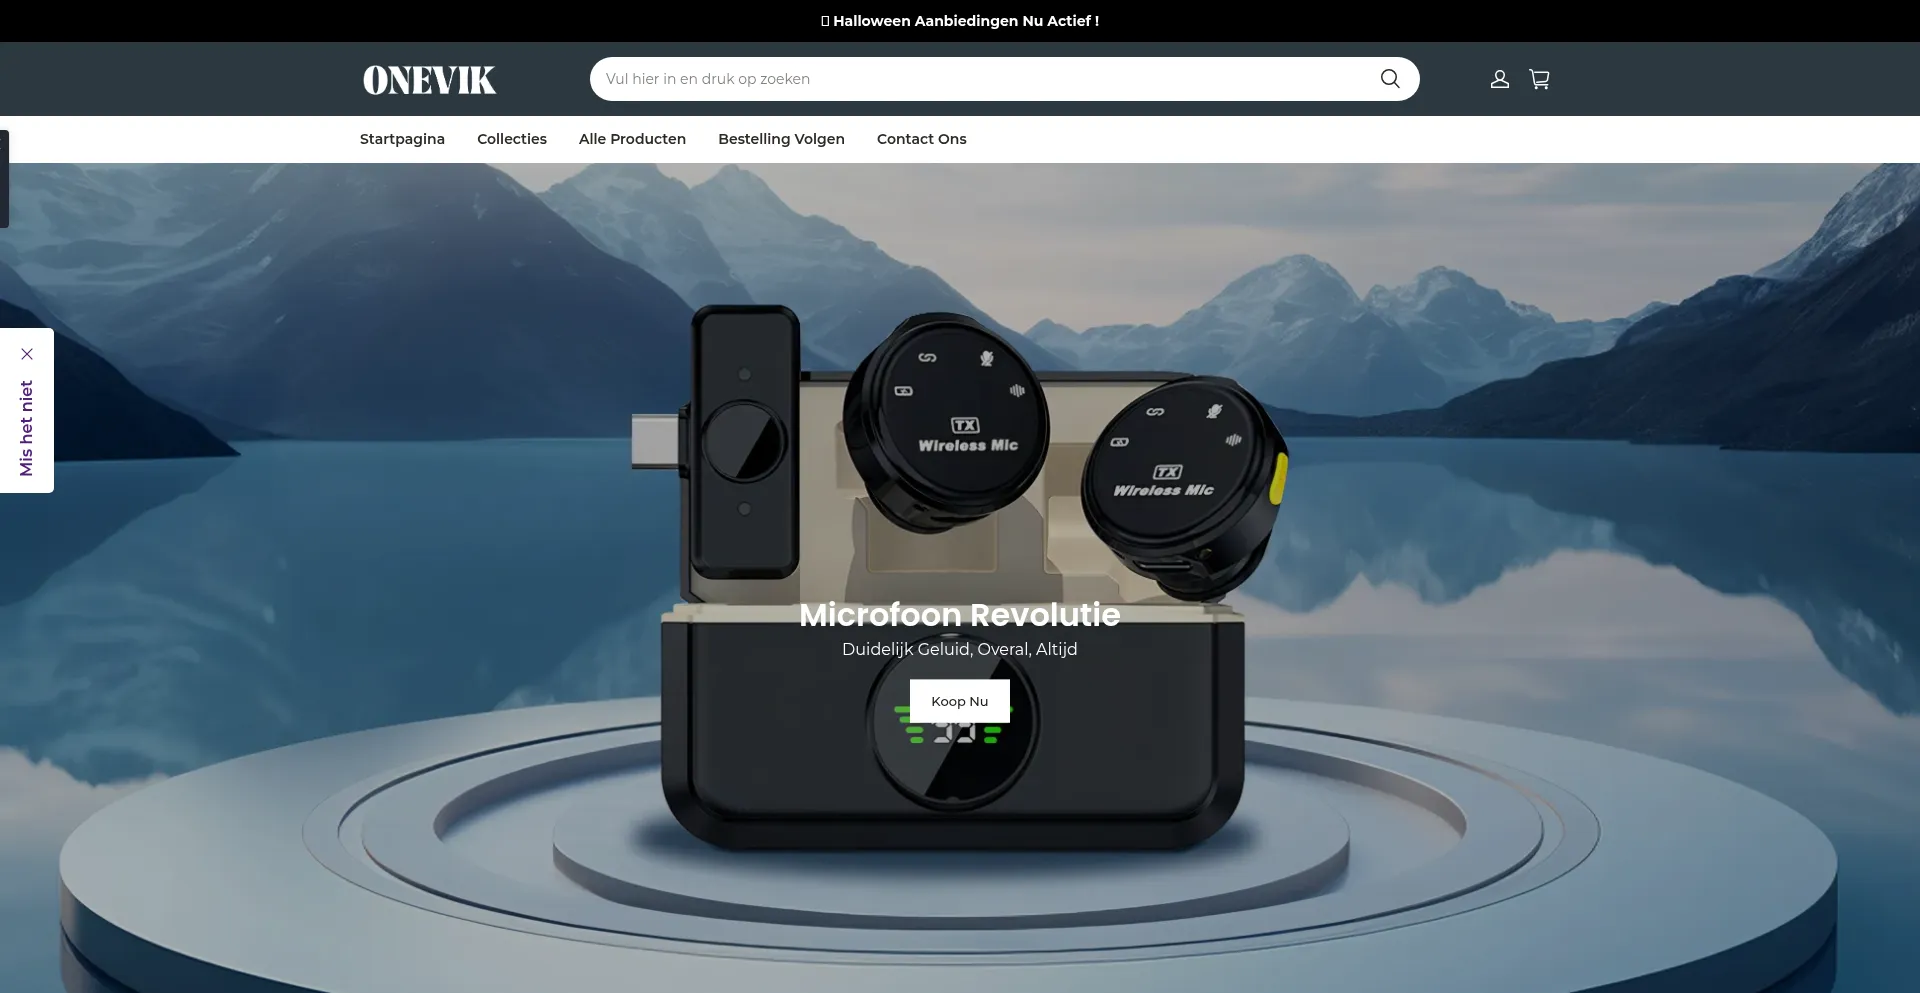The width and height of the screenshot is (1920, 993).
Task: Navigate to Contact Ons
Action: [x=921, y=139]
